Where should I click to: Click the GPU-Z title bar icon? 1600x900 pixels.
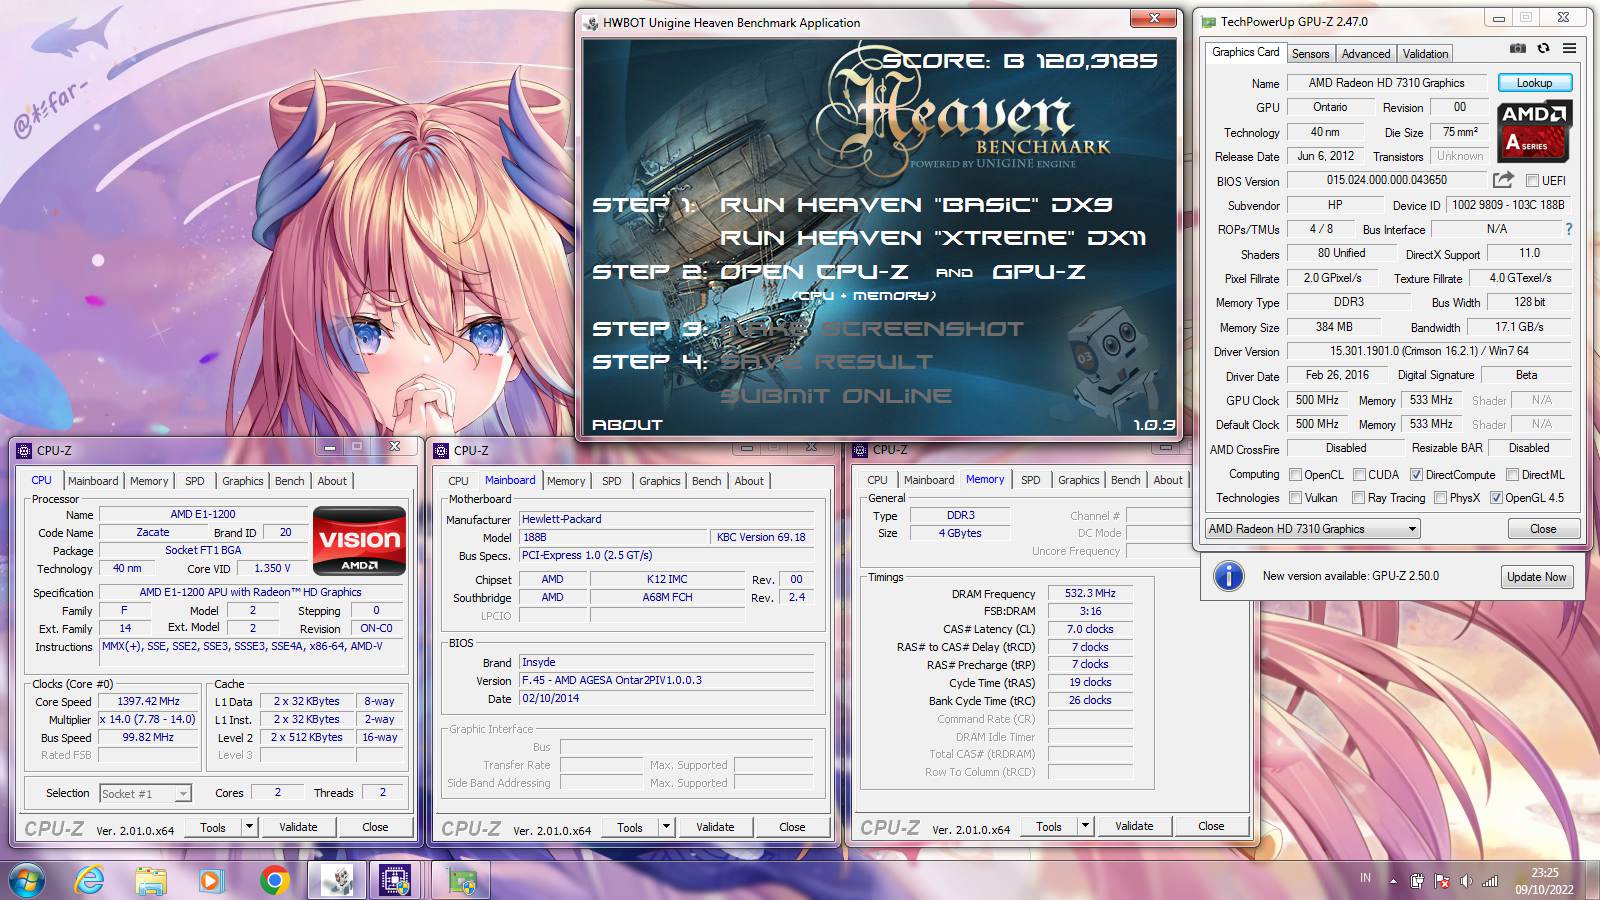tap(1208, 21)
